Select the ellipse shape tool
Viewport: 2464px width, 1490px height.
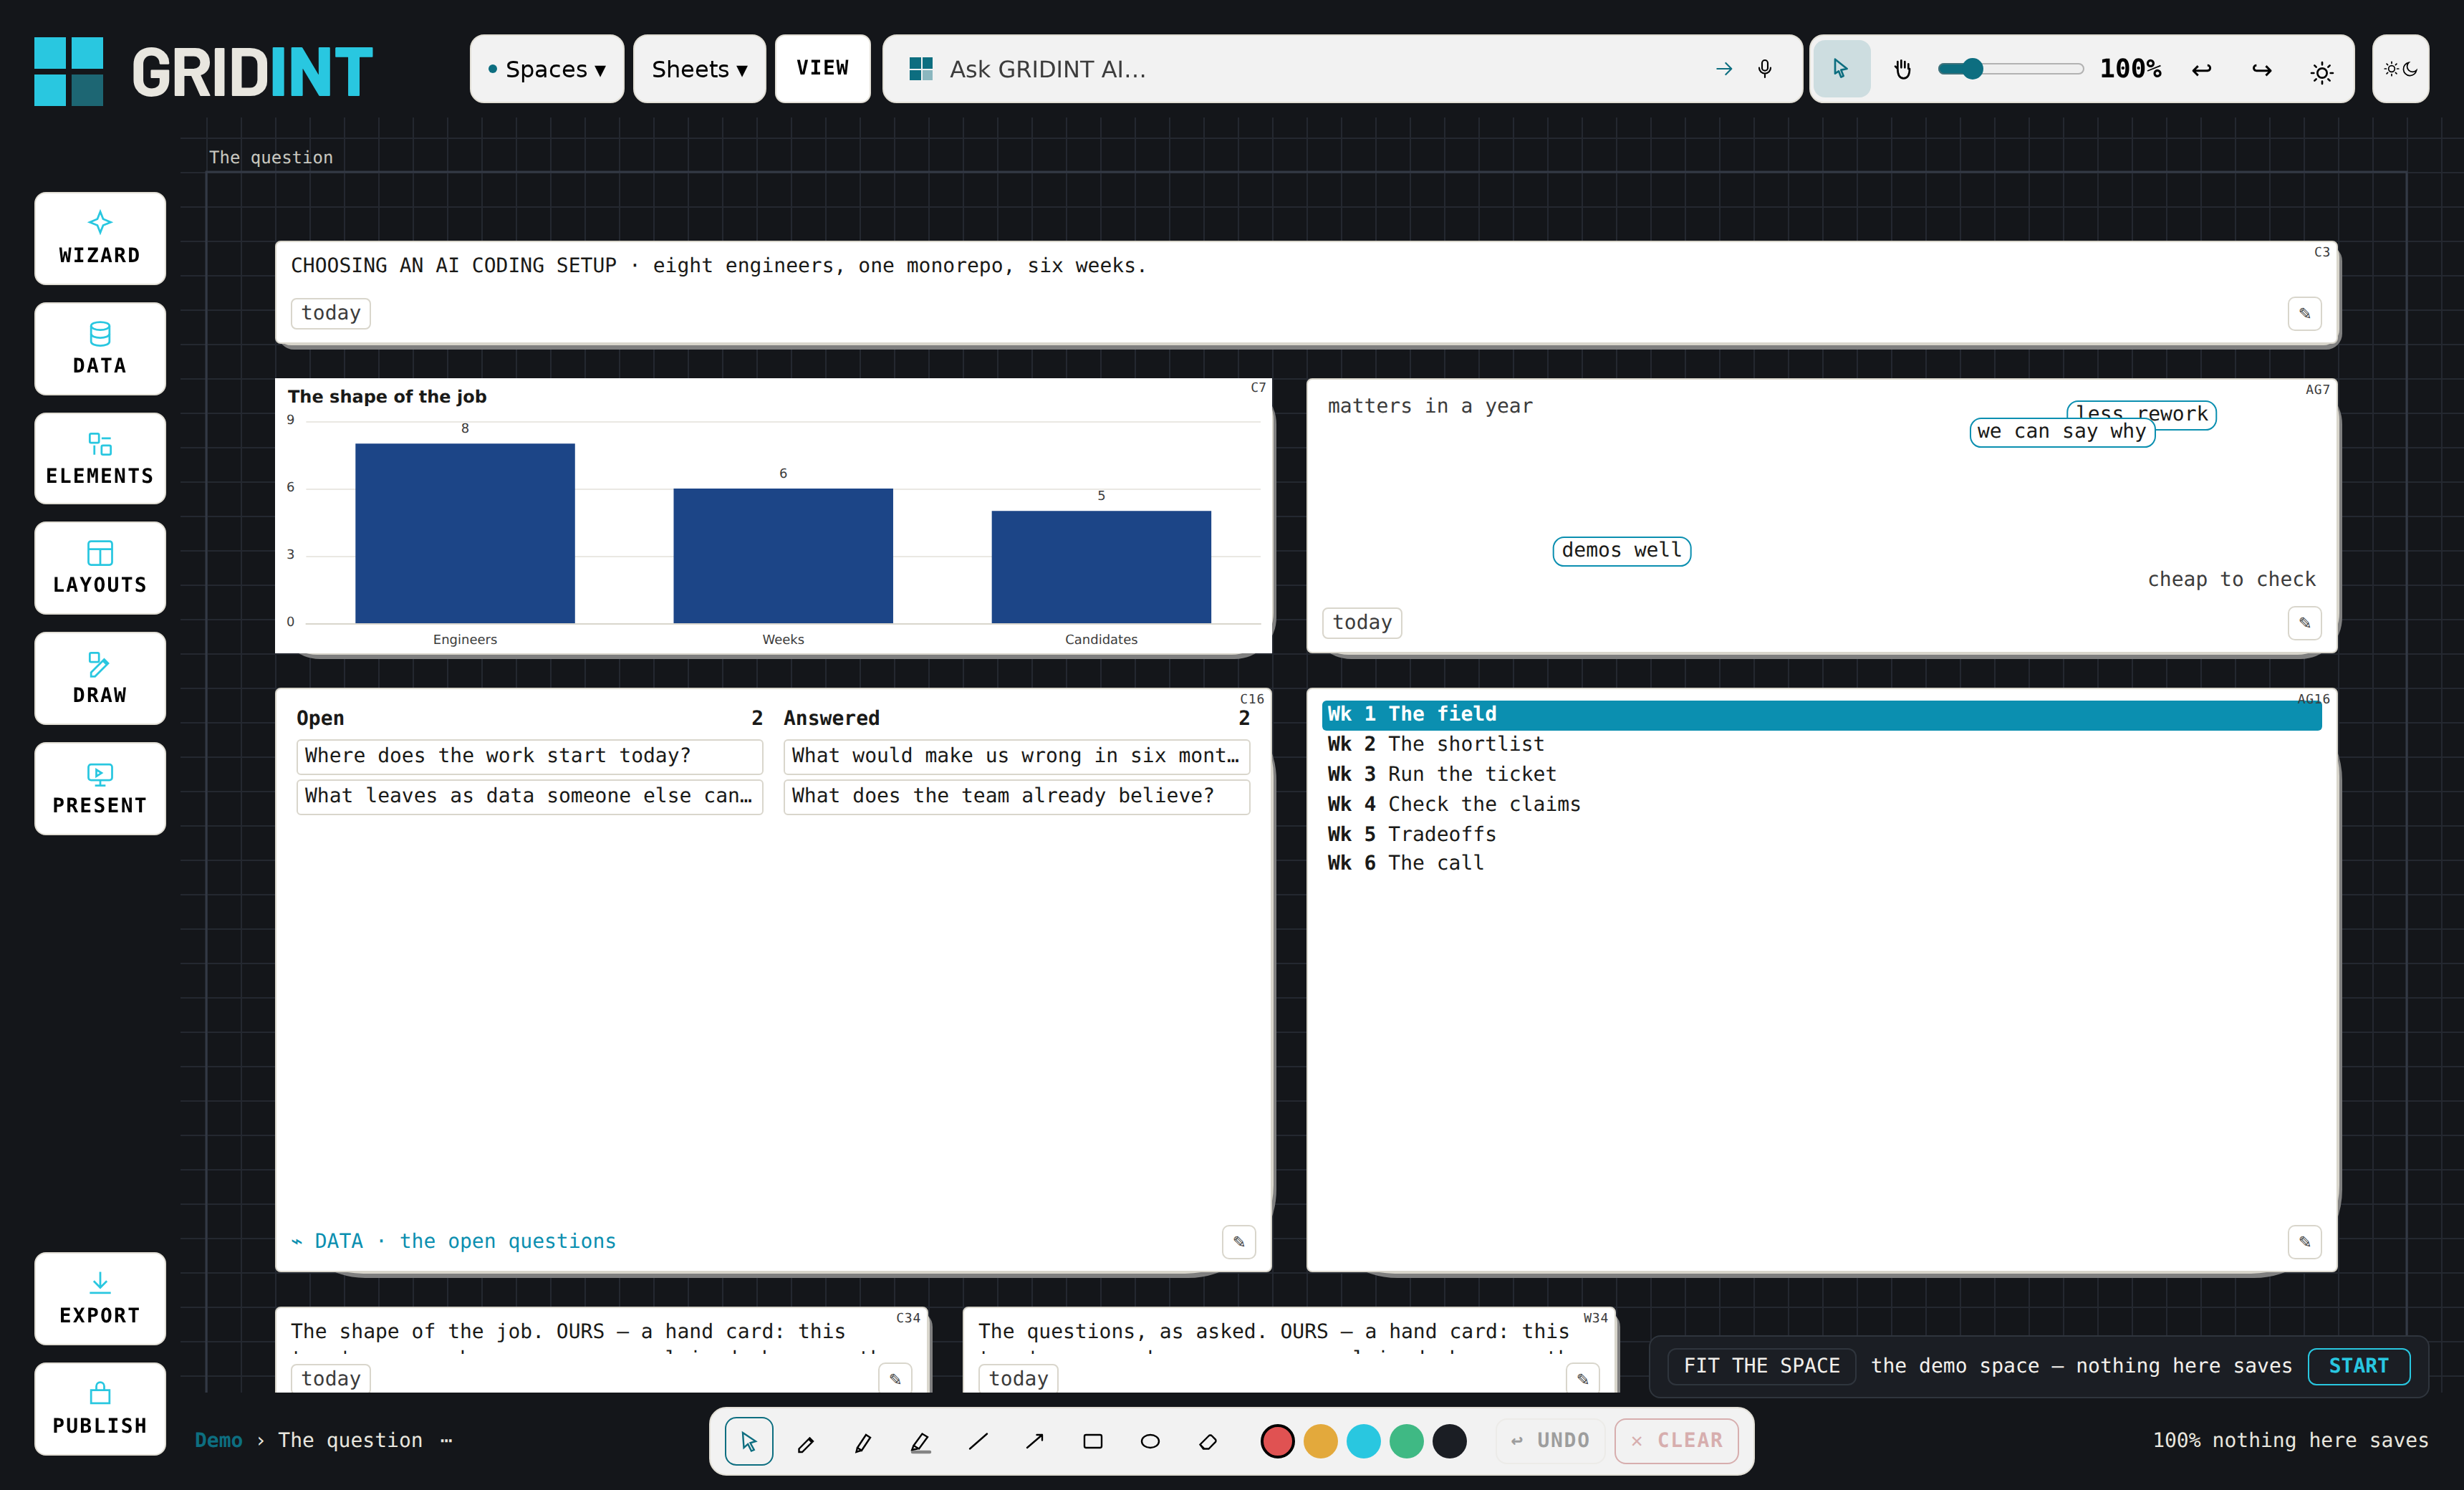tap(1150, 1441)
